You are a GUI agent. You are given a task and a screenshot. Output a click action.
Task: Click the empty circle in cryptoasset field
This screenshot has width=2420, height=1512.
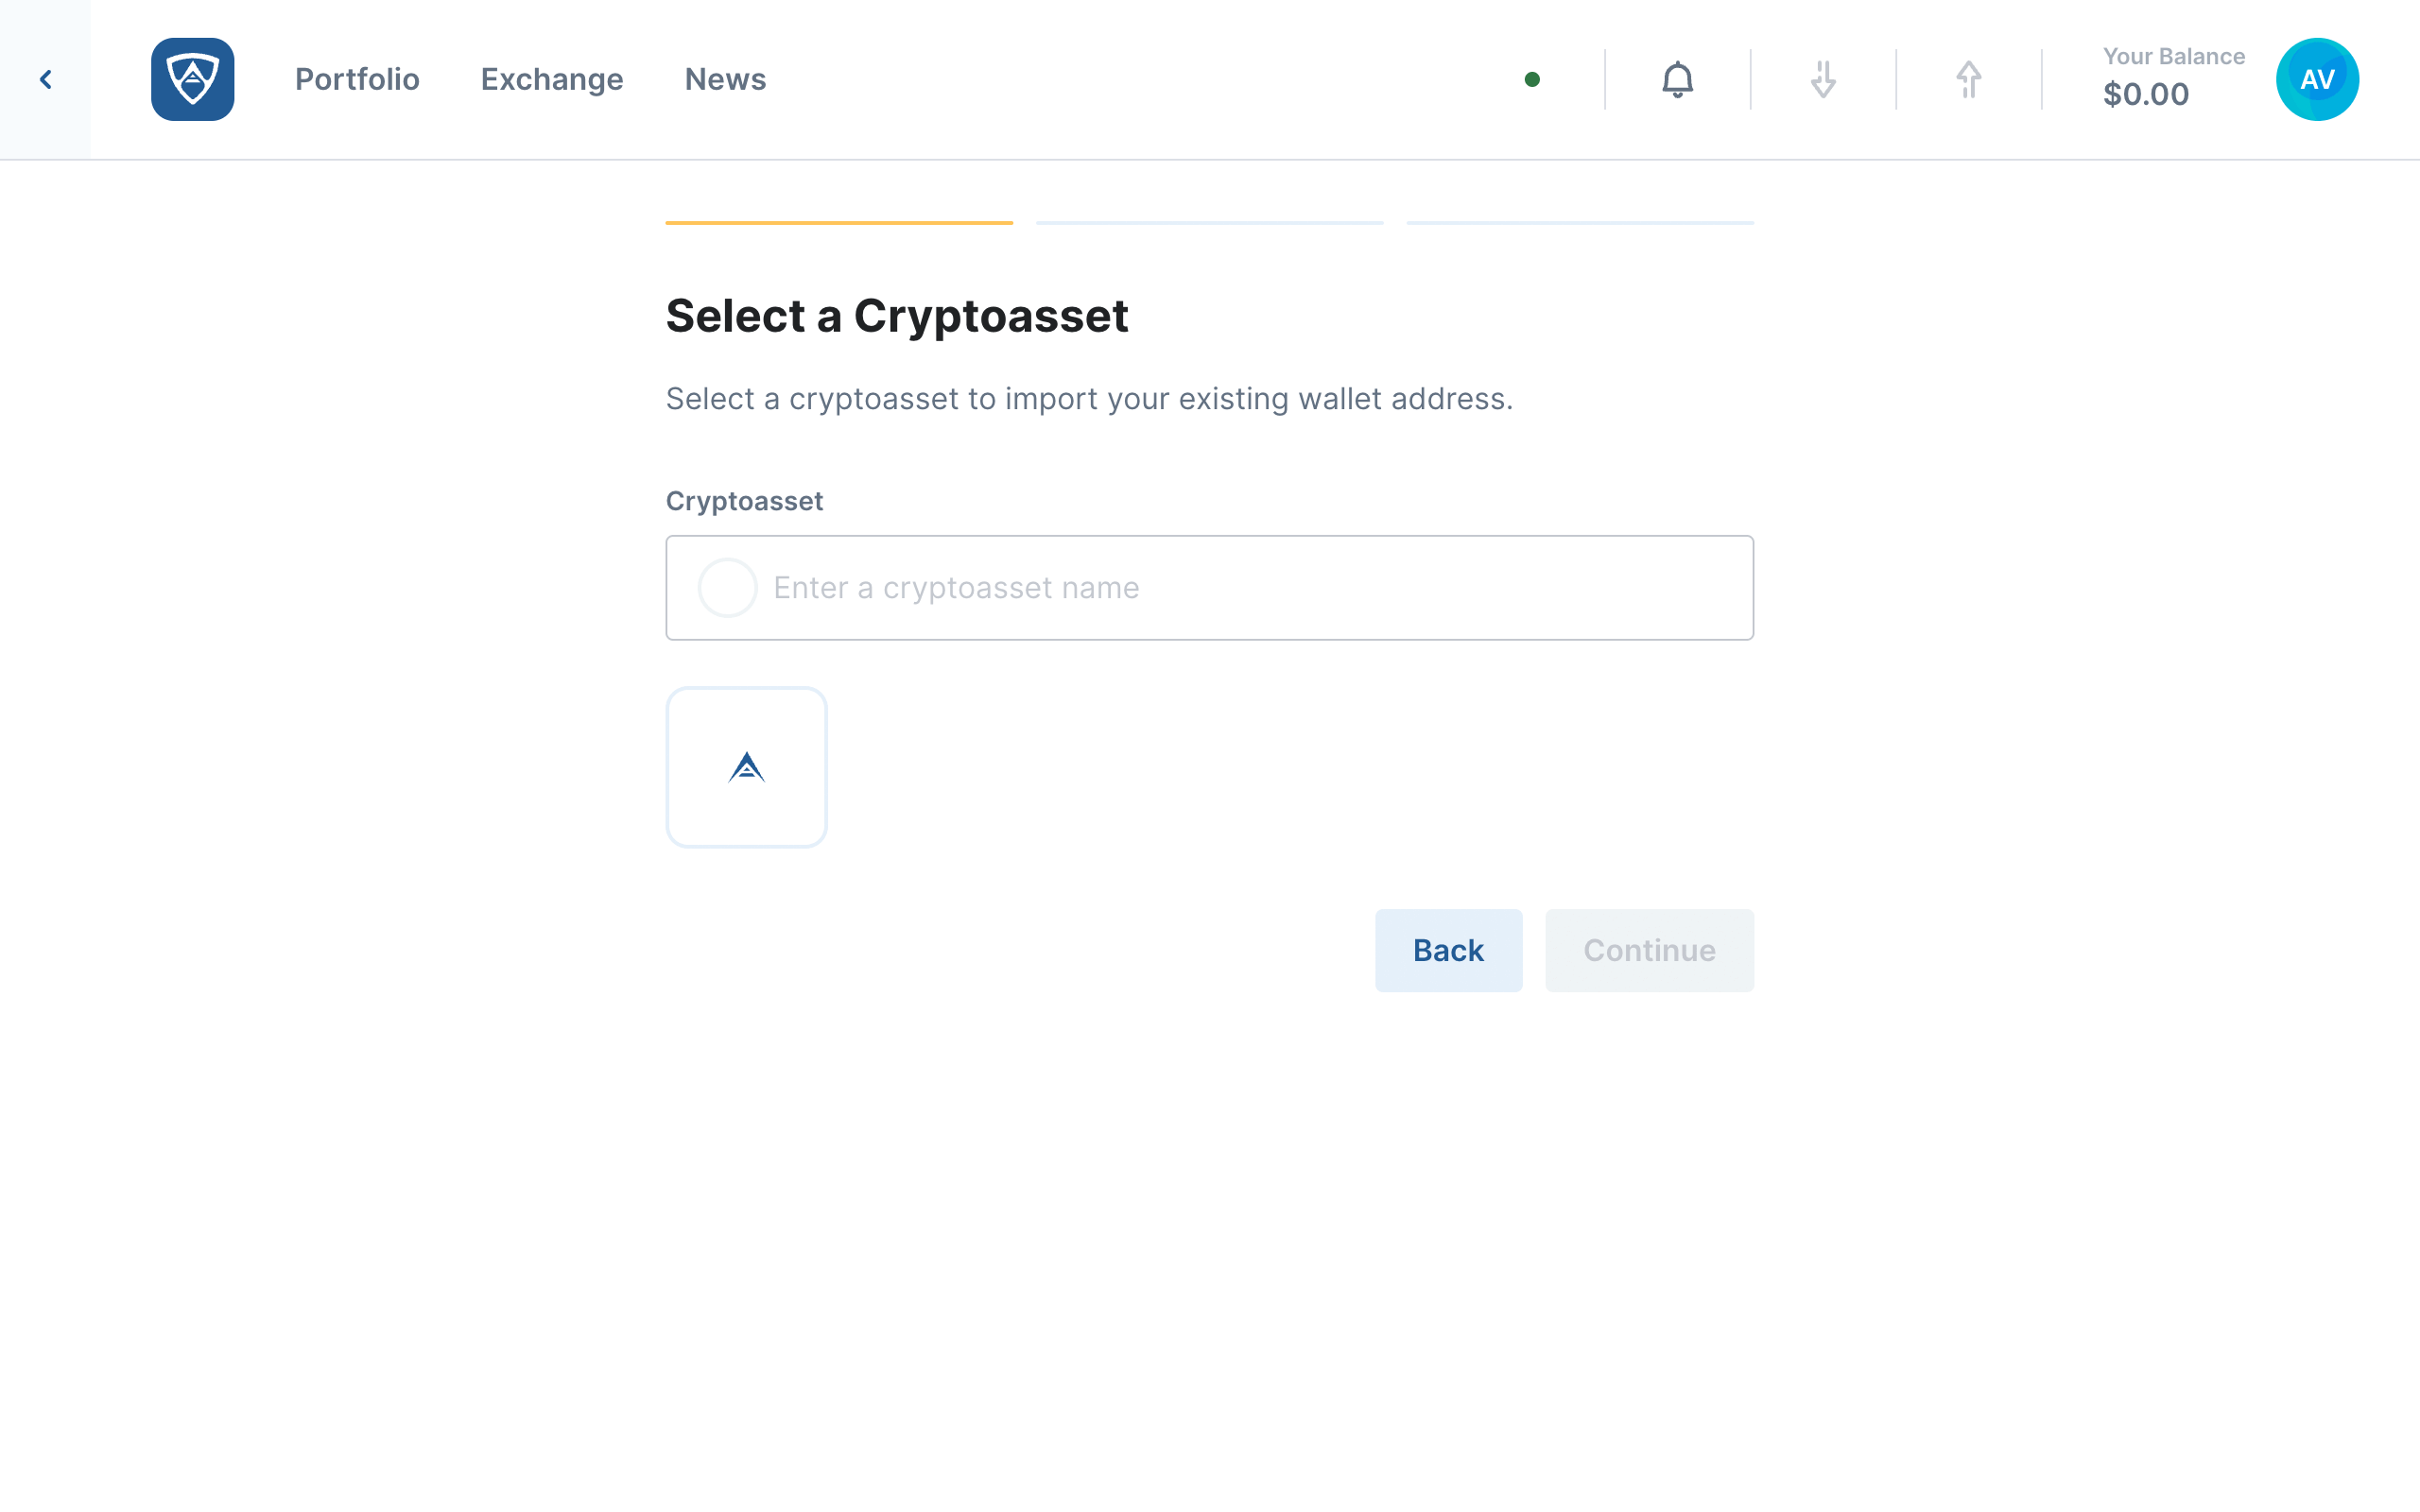pos(727,587)
